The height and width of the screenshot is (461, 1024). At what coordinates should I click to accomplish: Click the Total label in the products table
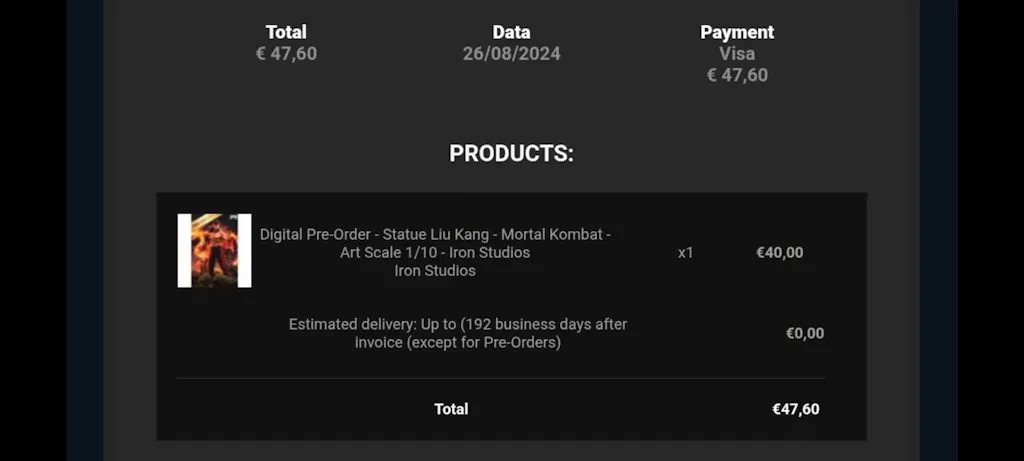(451, 408)
